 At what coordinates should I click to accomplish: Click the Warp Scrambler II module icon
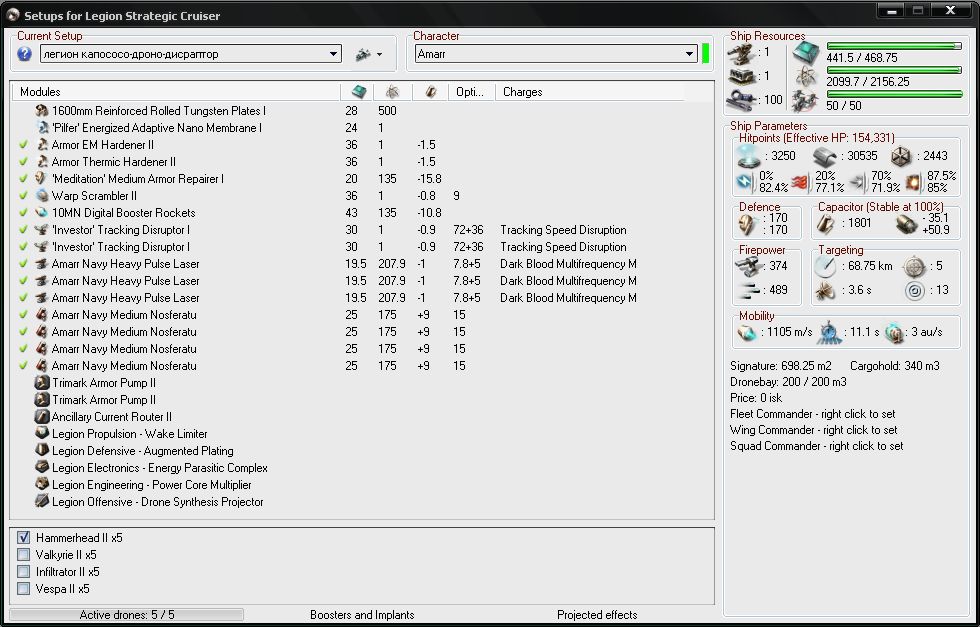tap(42, 196)
